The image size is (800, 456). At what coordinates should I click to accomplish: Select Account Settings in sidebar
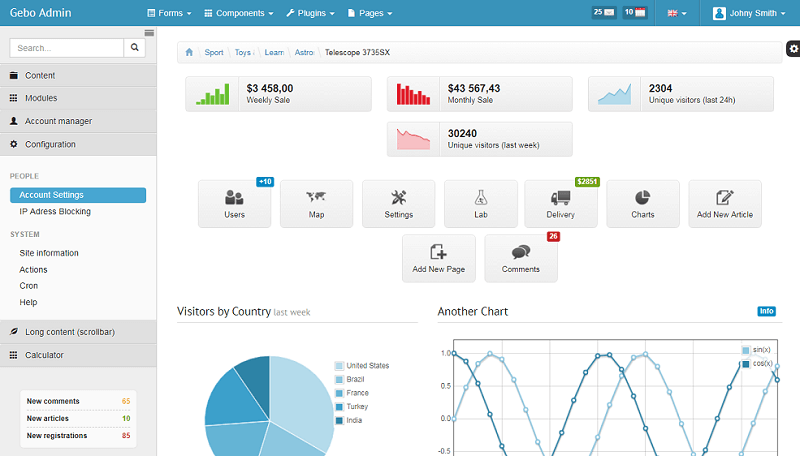[78, 195]
